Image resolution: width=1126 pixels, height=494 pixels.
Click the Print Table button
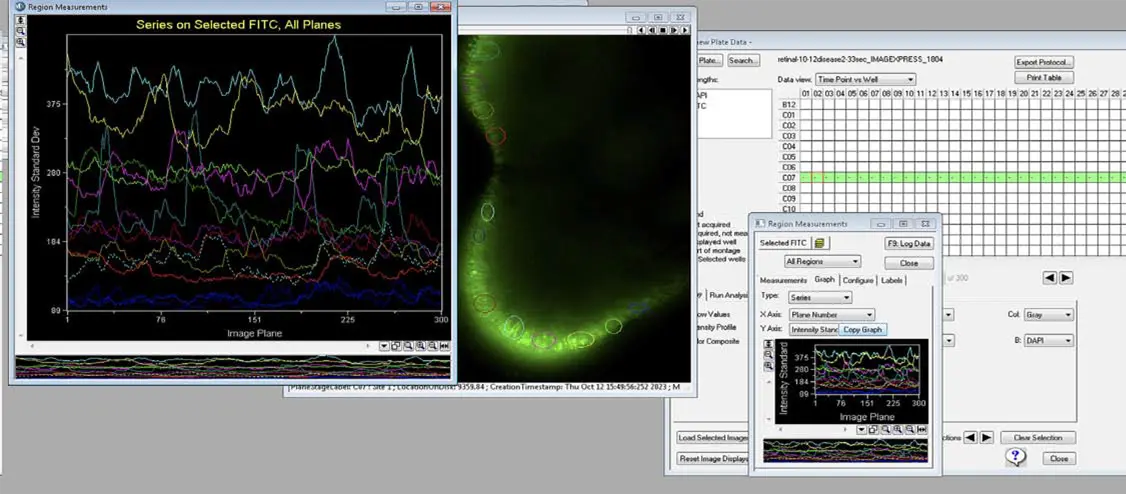click(1044, 78)
